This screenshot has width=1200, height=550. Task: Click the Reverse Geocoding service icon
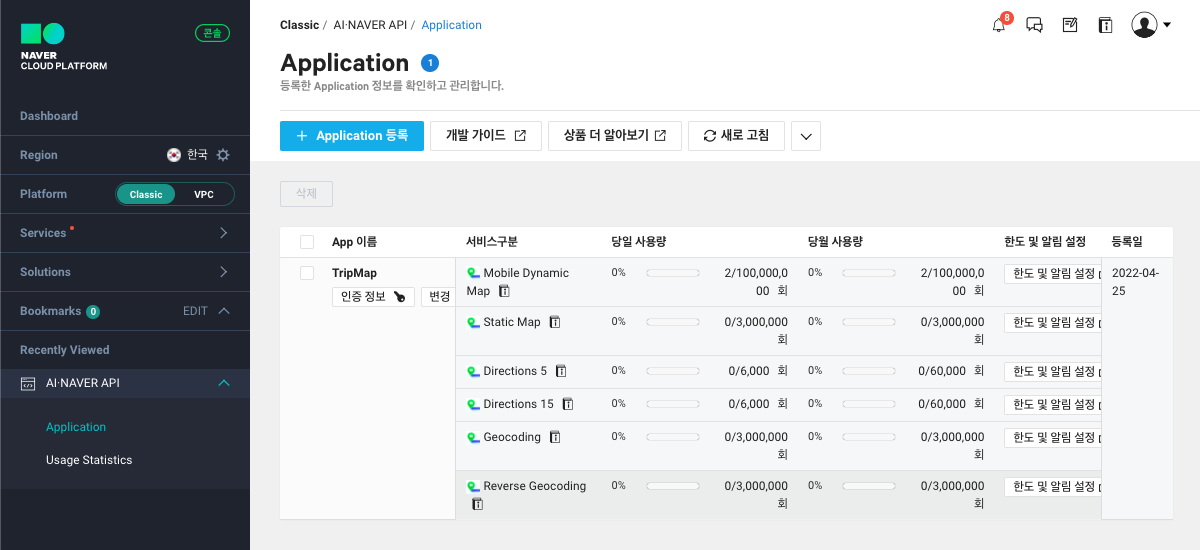point(473,486)
